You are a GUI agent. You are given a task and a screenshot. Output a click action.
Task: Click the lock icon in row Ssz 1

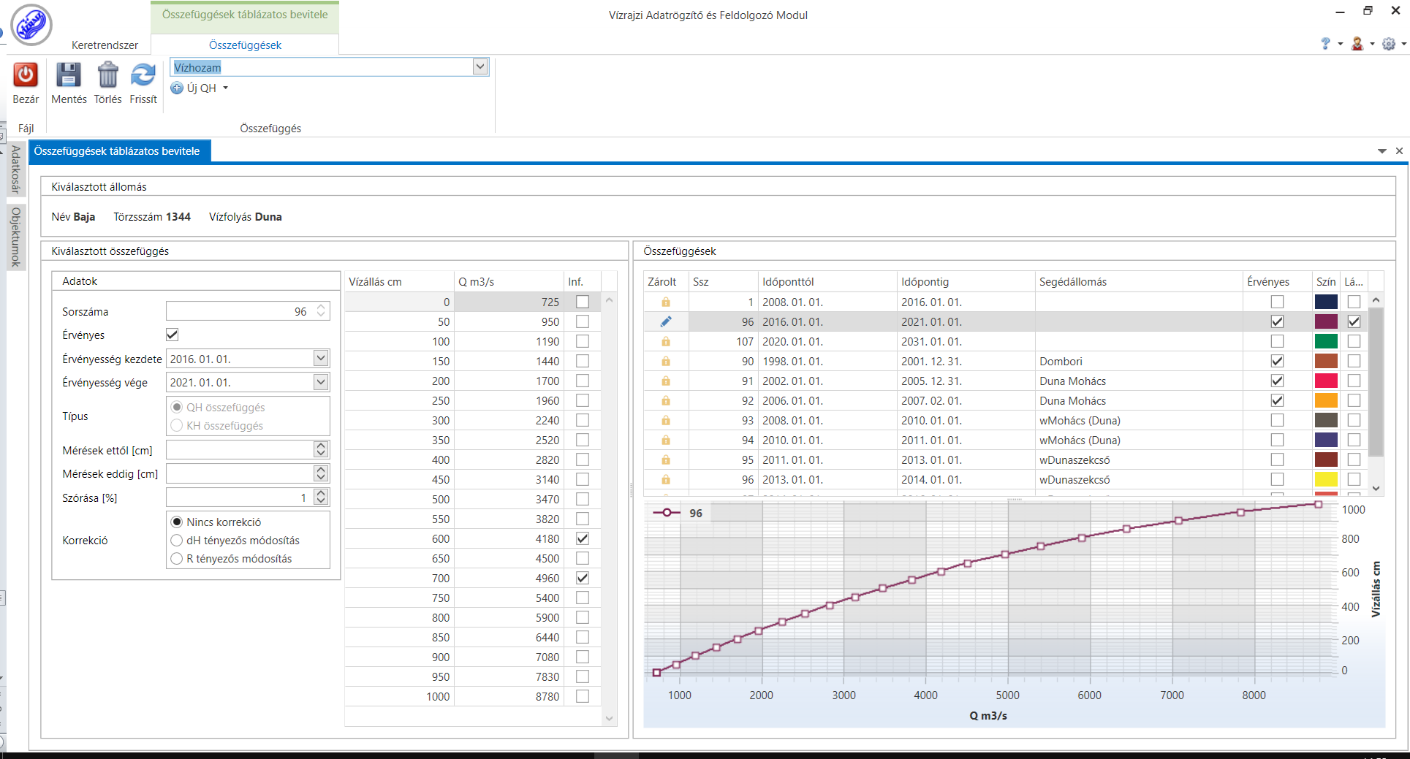click(x=666, y=301)
